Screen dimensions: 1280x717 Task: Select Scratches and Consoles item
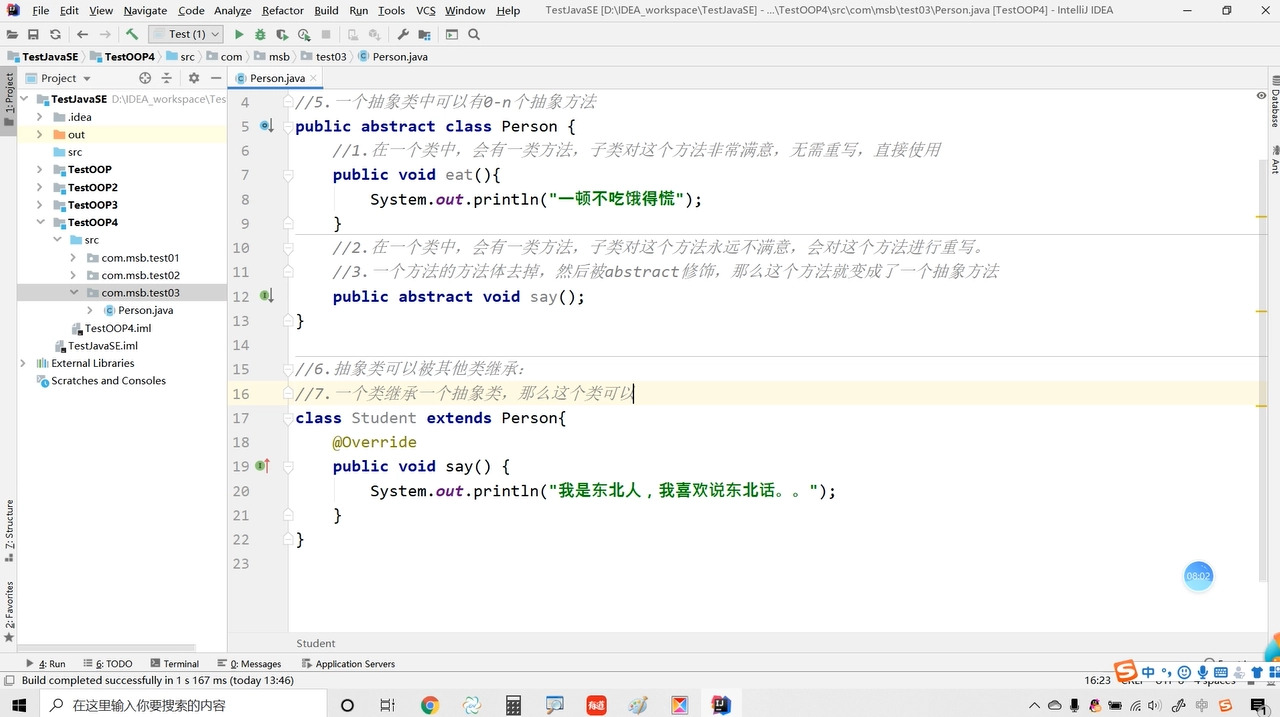(x=108, y=381)
